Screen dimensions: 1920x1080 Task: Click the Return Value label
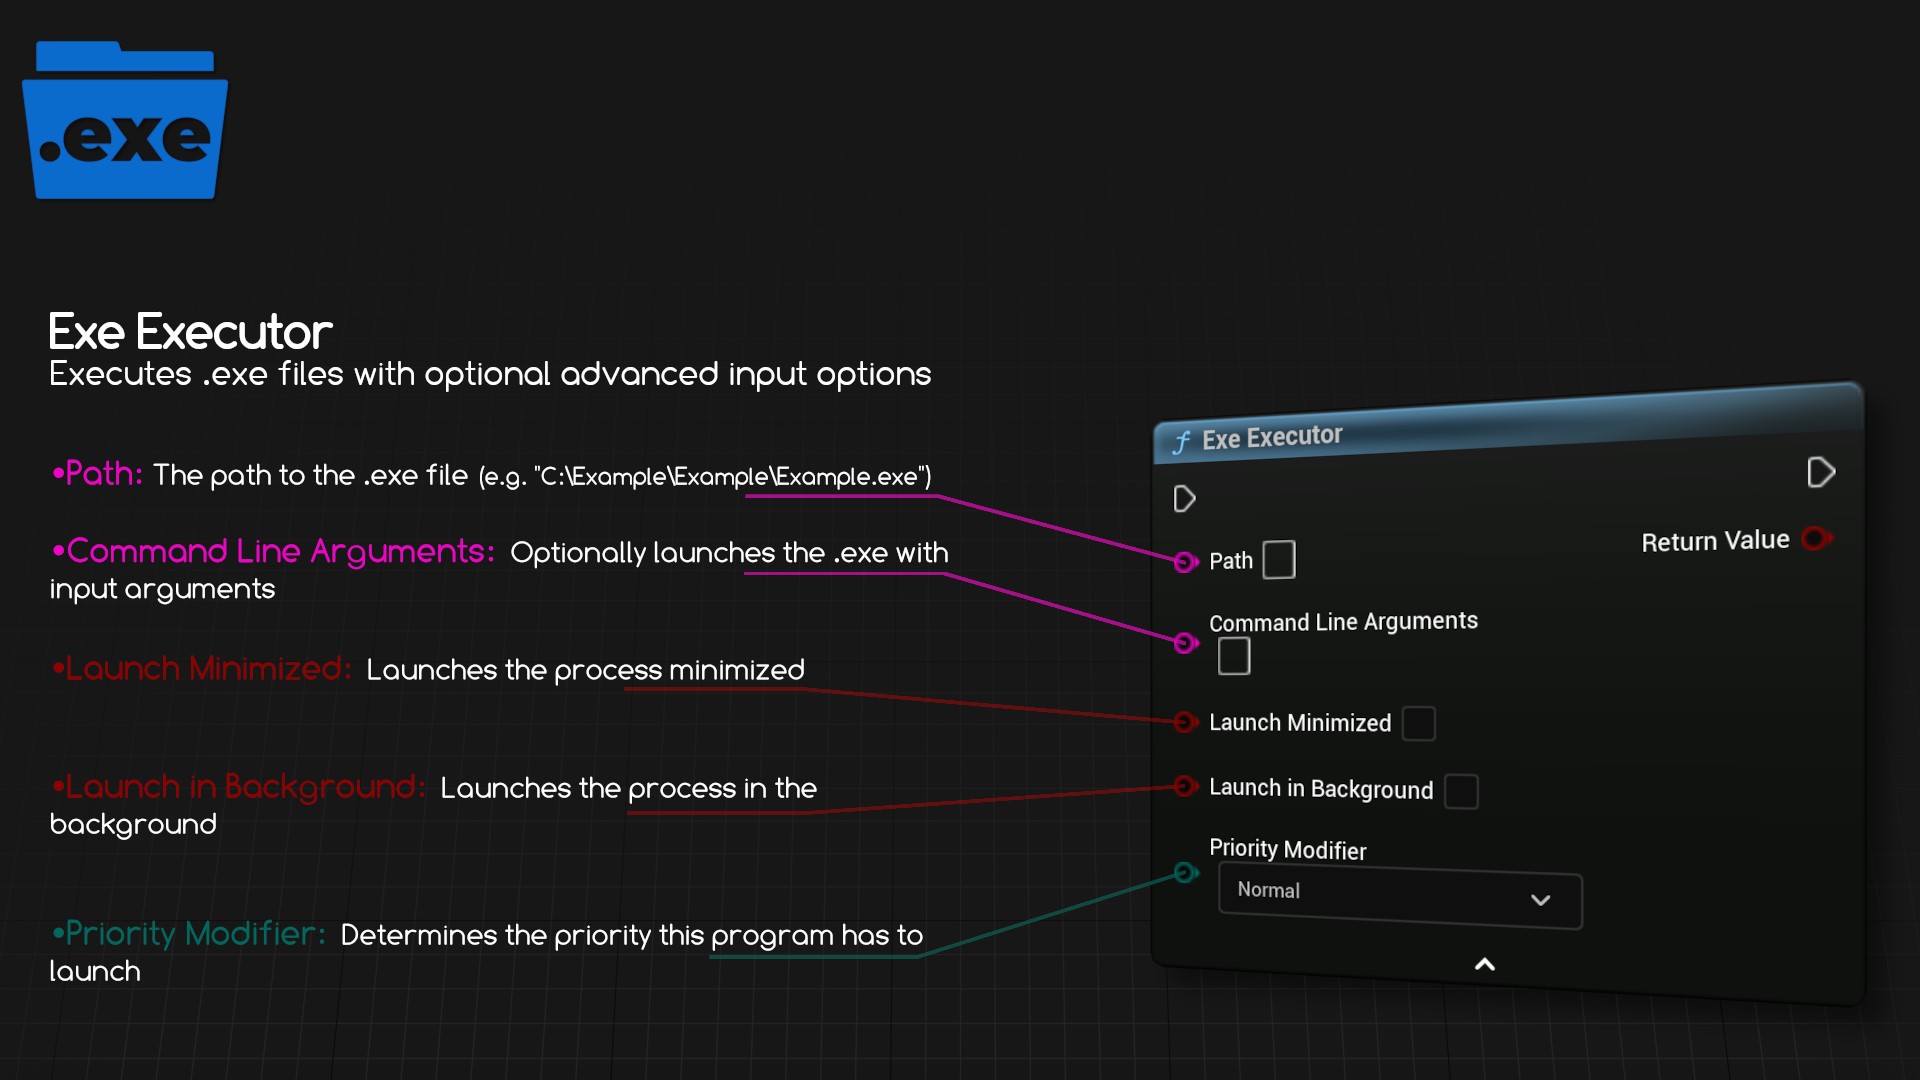(x=1714, y=541)
